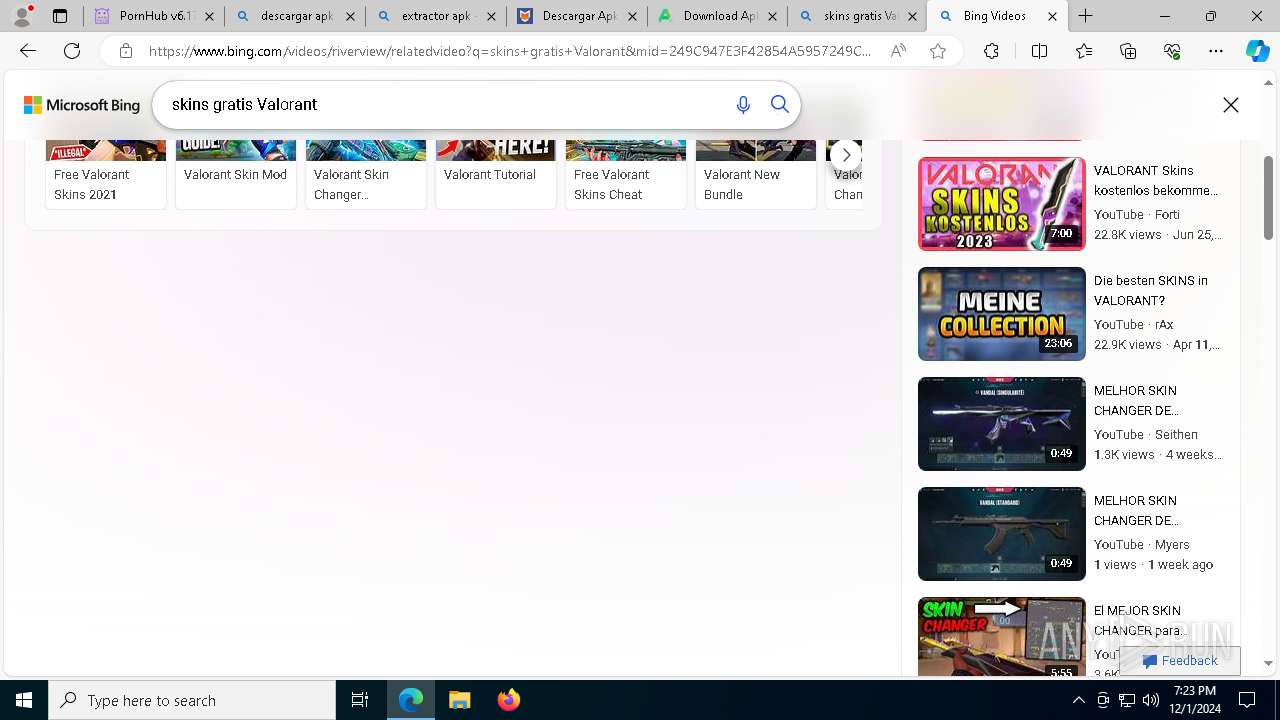Open Windows Start menu
Image resolution: width=1280 pixels, height=720 pixels.
coord(24,700)
